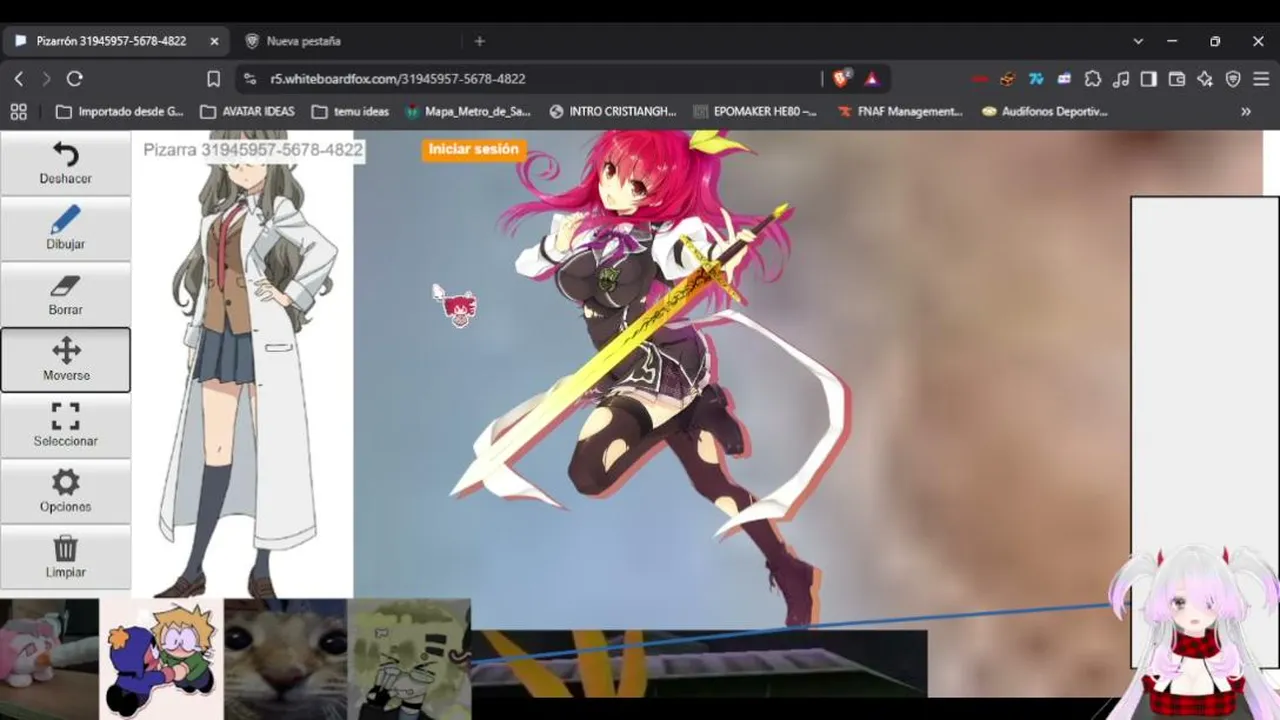This screenshot has height=720, width=1280.
Task: Open the Brave Wallet icon
Action: point(1177,79)
